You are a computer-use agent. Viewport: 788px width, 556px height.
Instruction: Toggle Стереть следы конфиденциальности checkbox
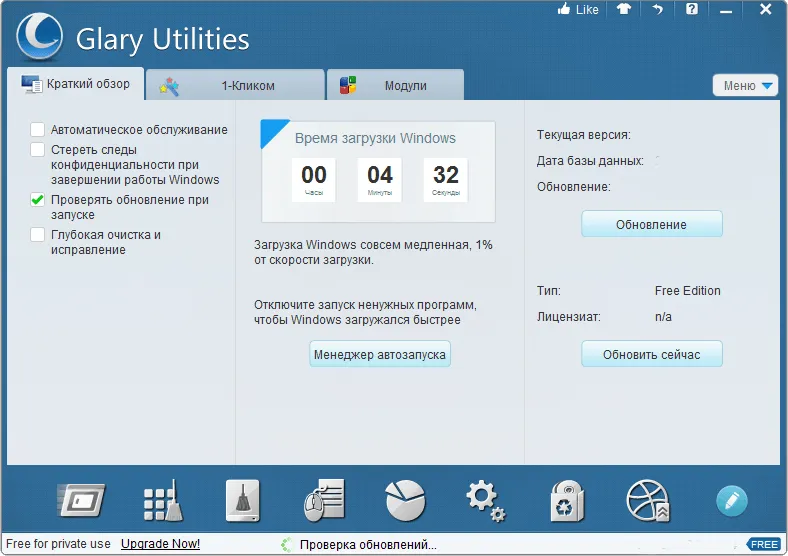(37, 150)
